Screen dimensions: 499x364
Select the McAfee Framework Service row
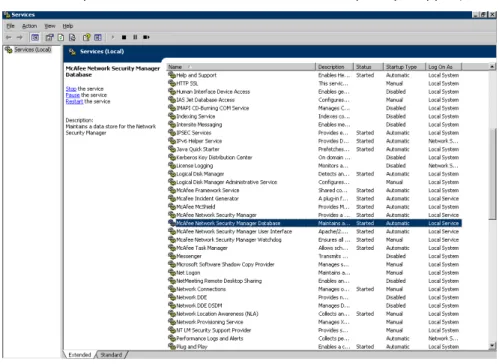point(314,190)
